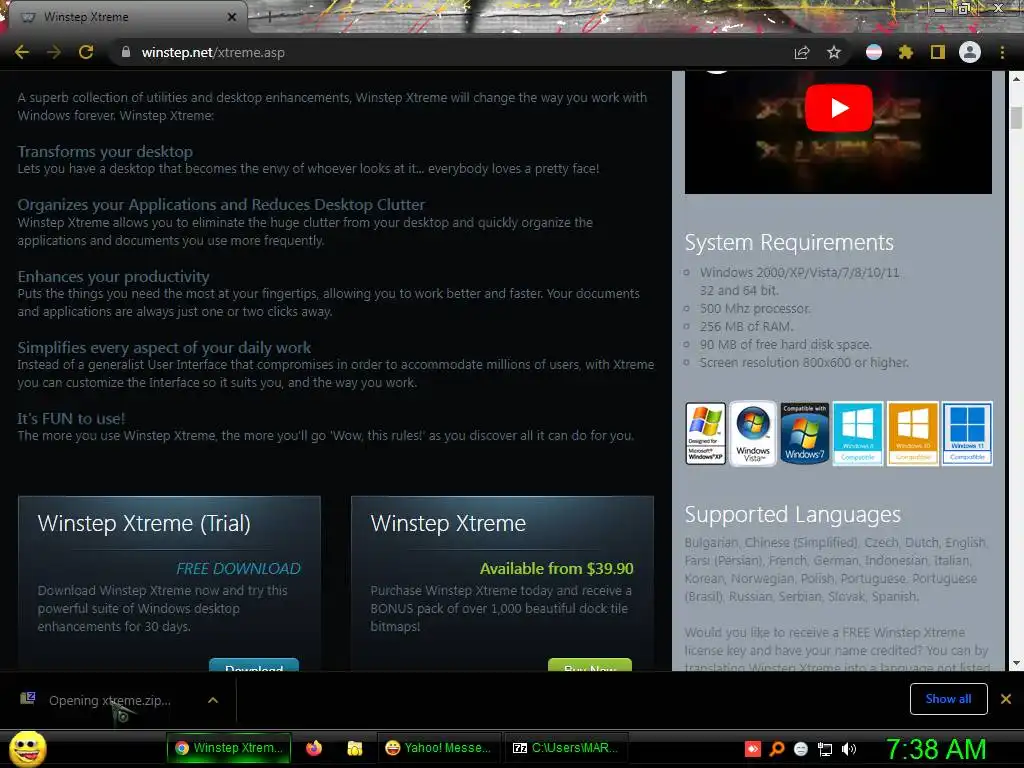
Task: Click the page scrollbar up arrow
Action: [1016, 78]
